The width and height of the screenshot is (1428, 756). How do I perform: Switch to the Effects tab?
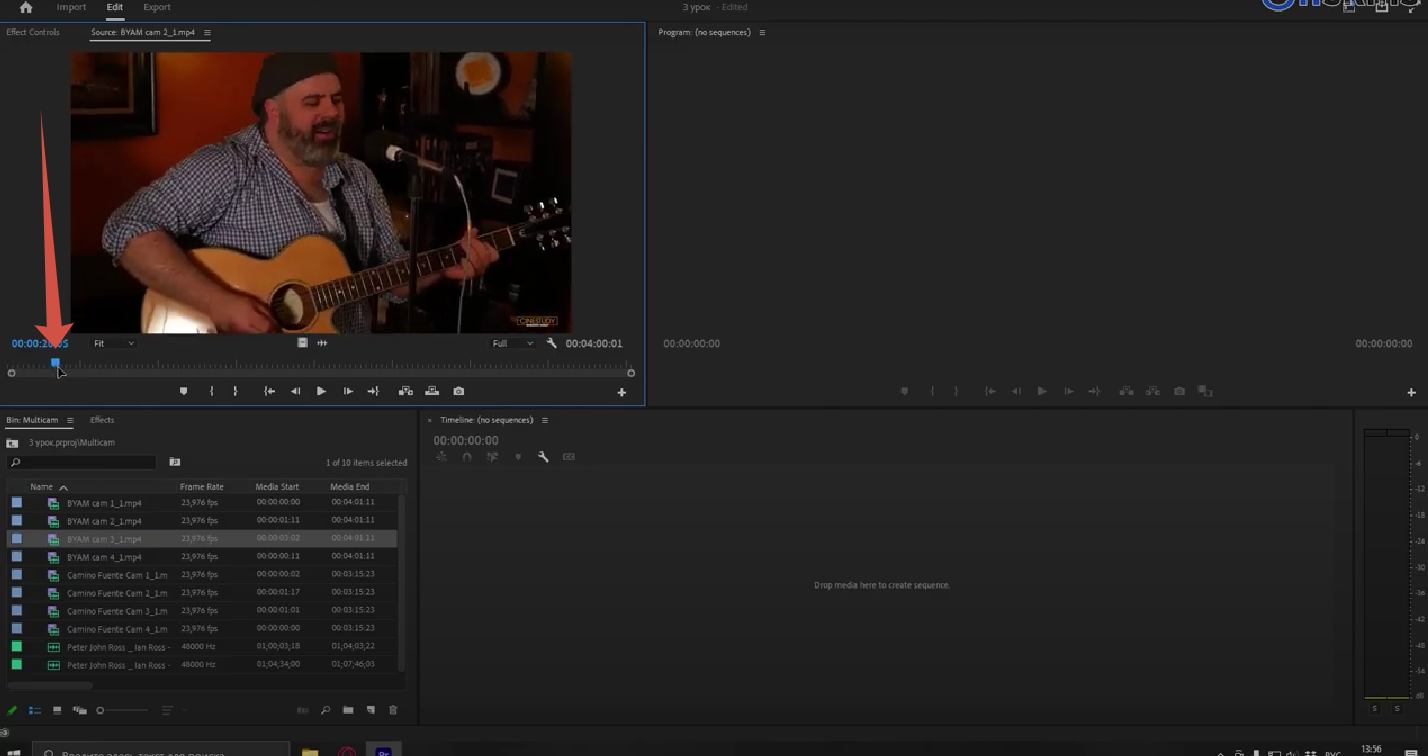tap(102, 420)
